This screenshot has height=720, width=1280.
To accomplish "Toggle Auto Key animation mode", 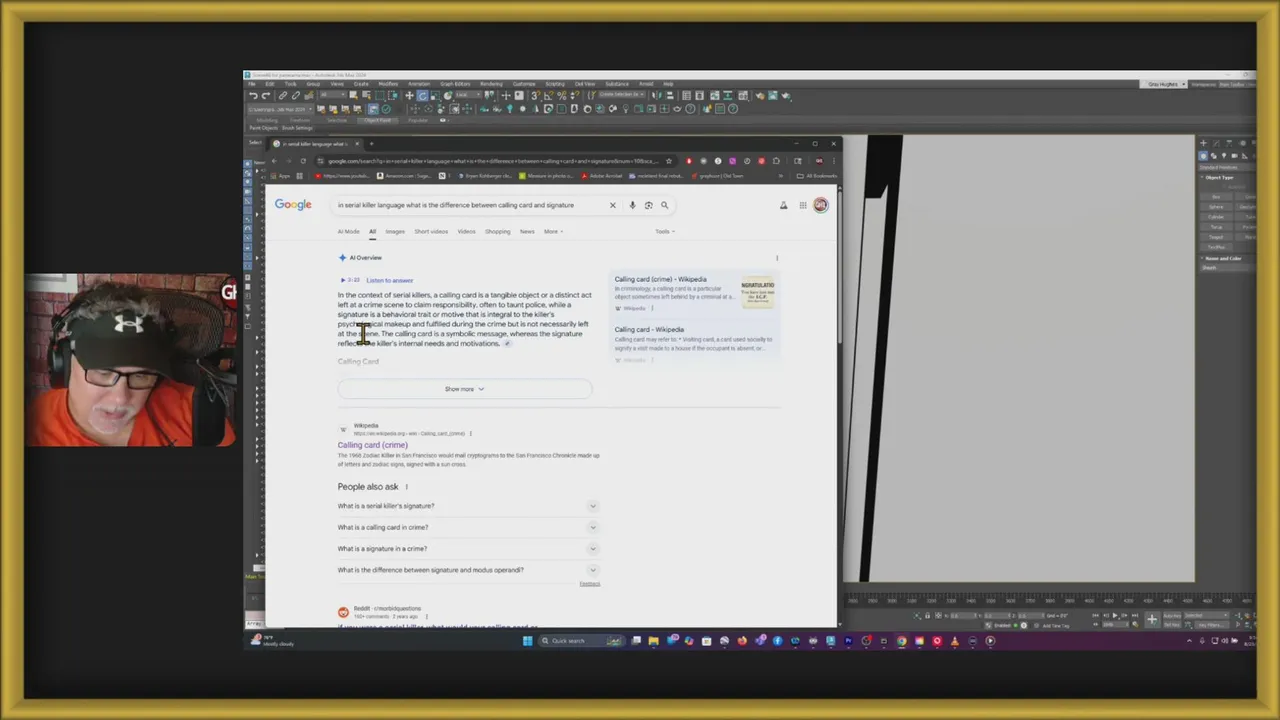I will [x=1172, y=615].
